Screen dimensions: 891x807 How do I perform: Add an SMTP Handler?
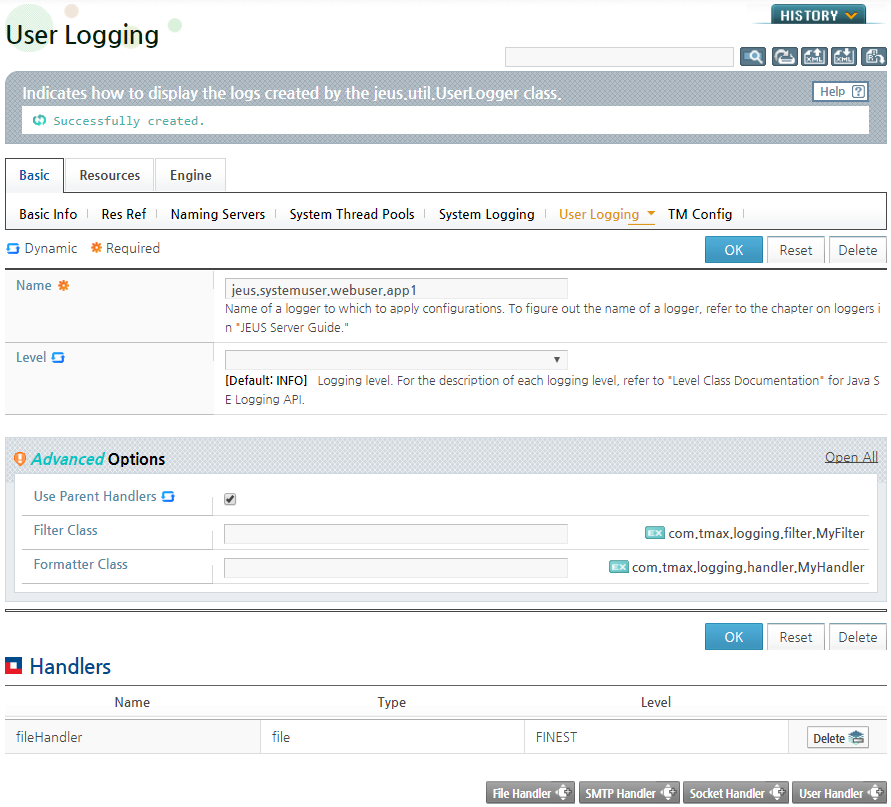[x=629, y=793]
